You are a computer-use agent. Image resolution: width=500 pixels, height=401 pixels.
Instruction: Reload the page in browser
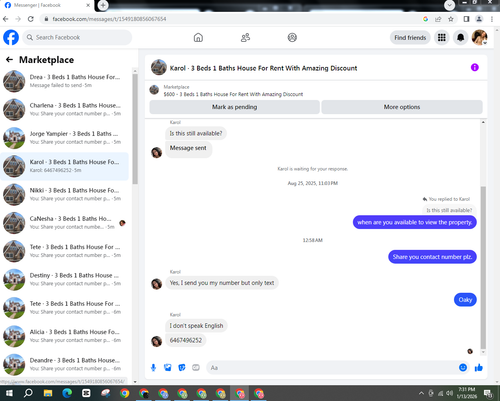(x=31, y=19)
